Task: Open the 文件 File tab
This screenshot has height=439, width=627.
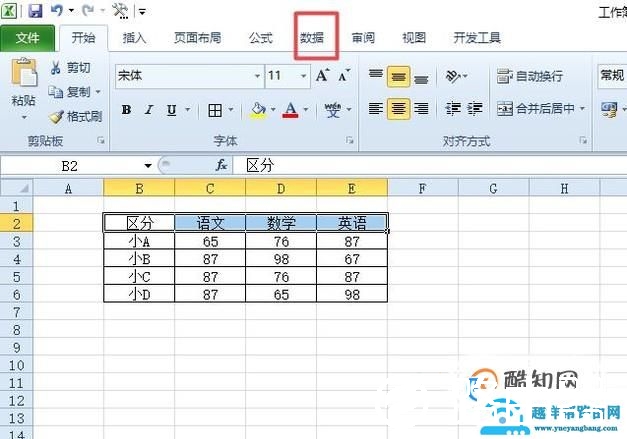Action: click(28, 38)
